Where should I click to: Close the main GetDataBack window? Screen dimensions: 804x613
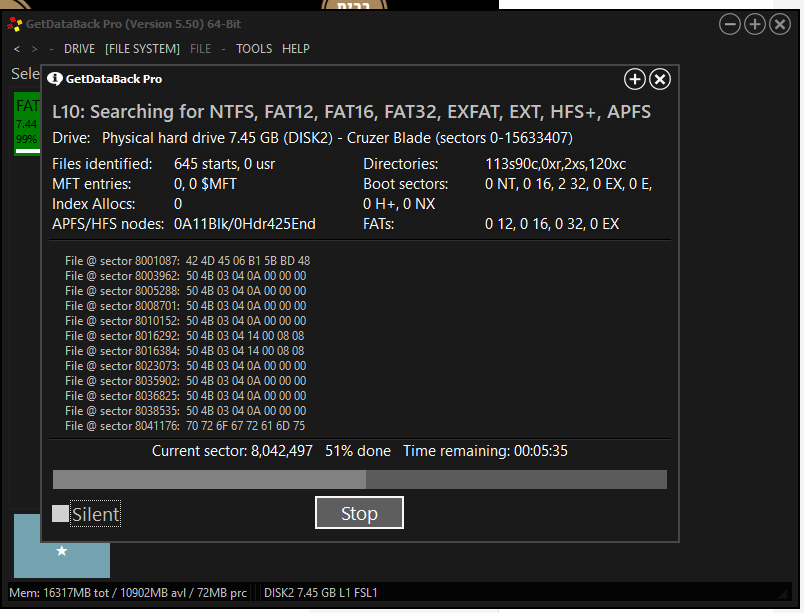click(x=780, y=24)
